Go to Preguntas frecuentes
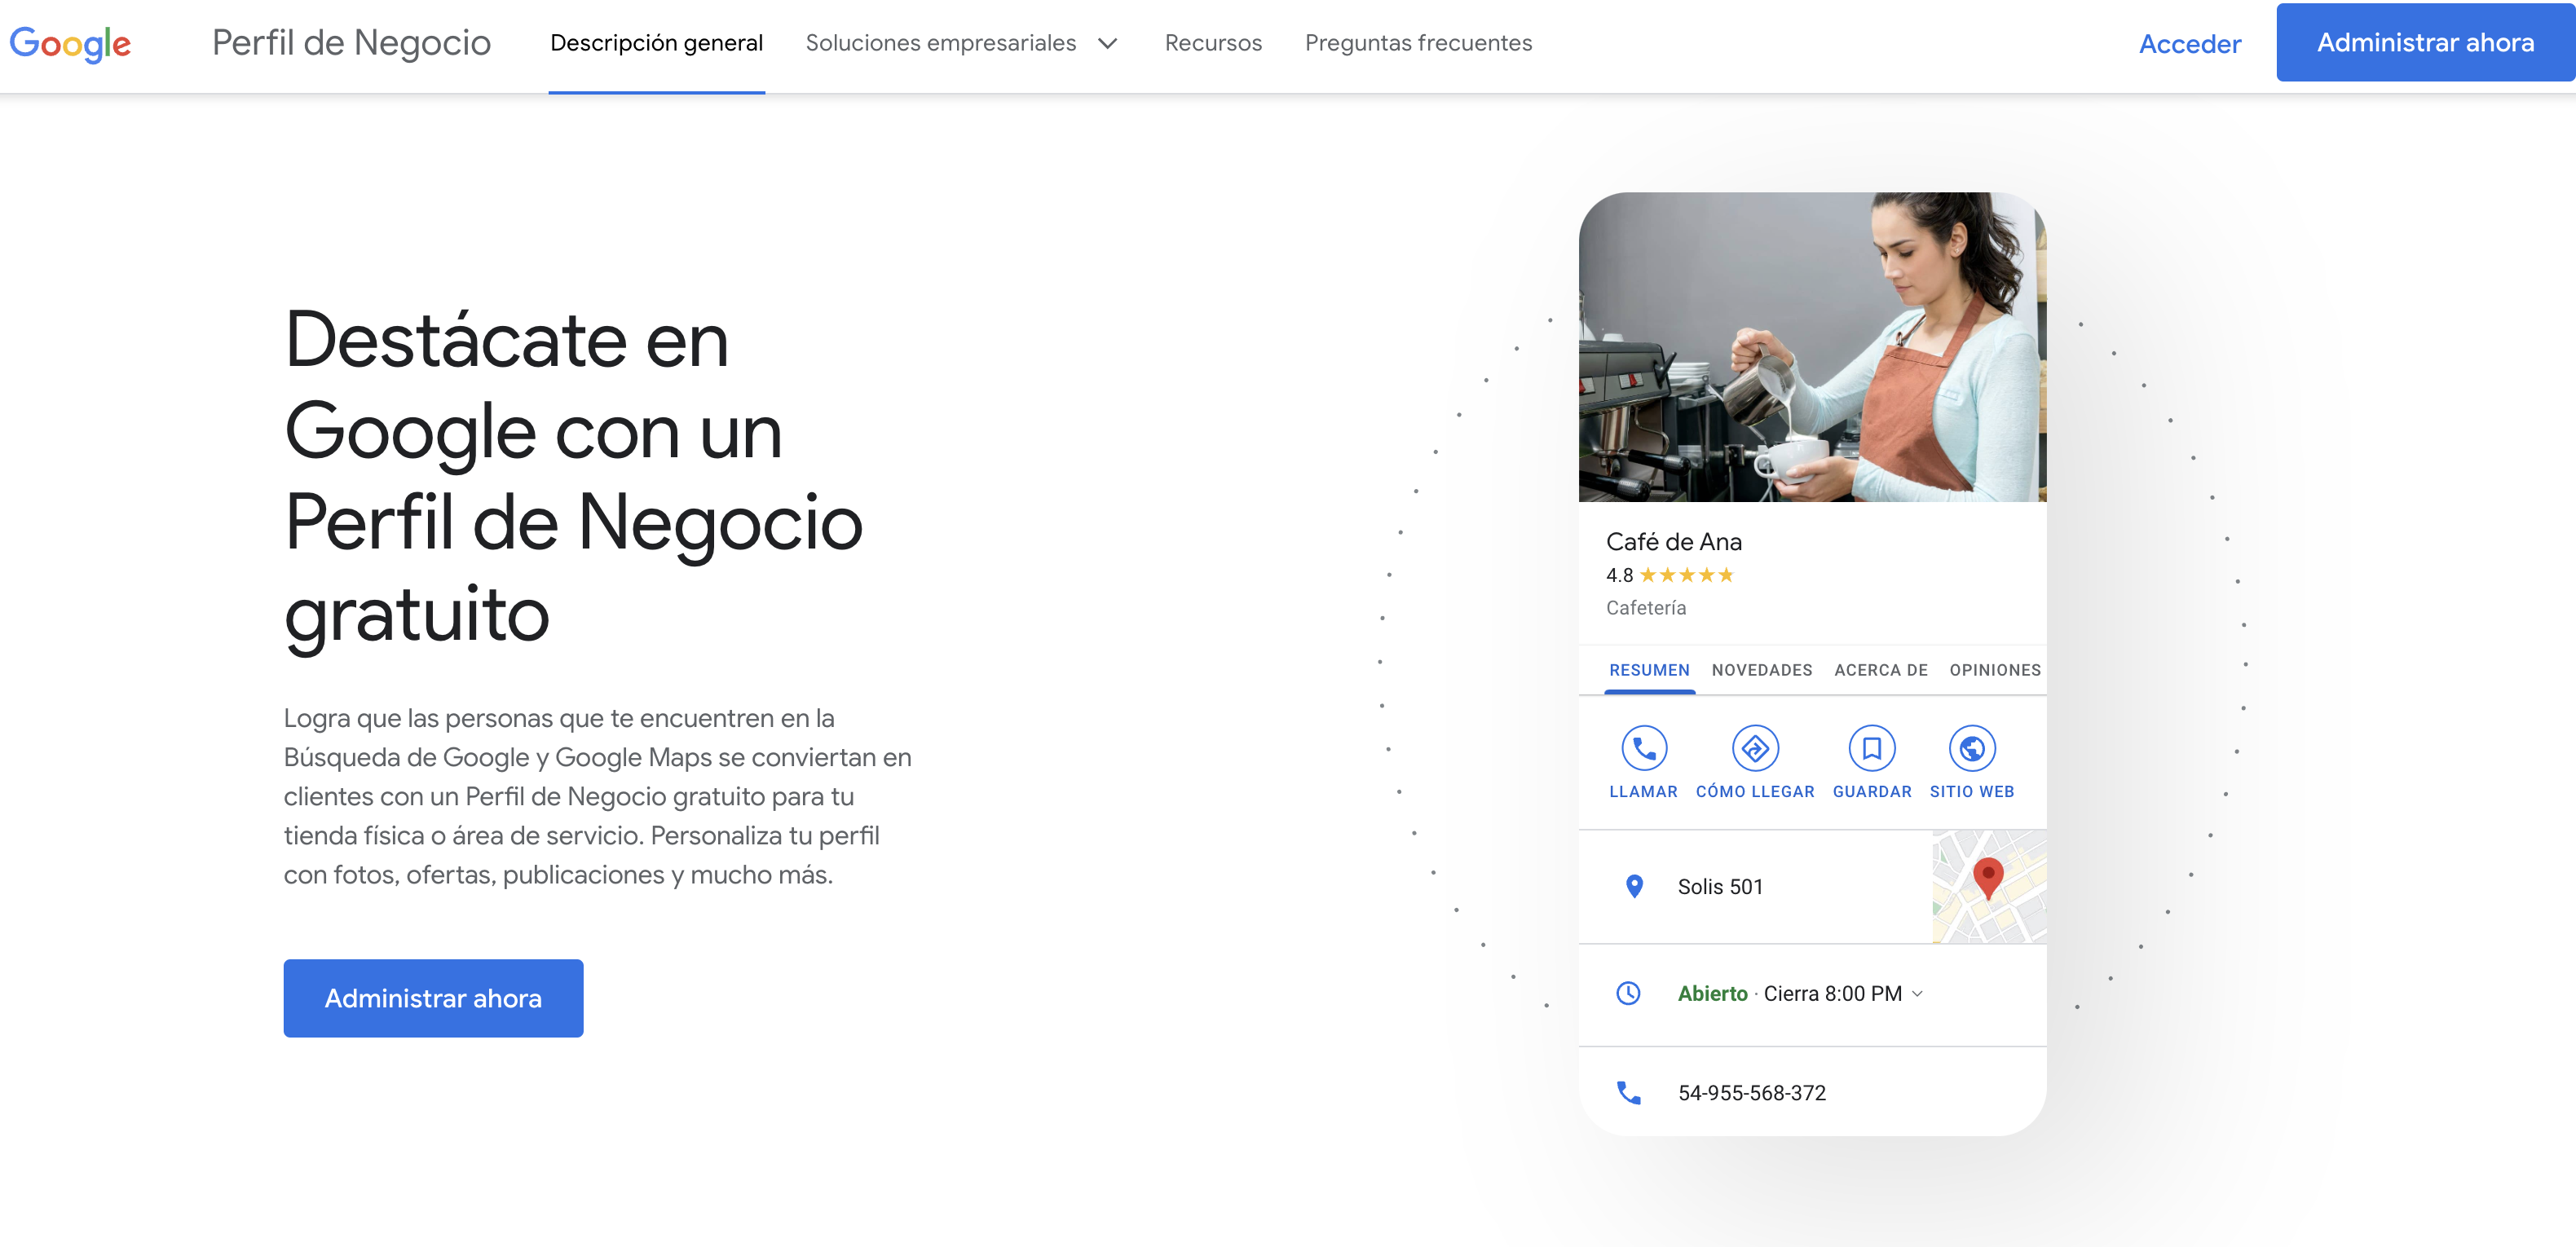This screenshot has height=1247, width=2576. coord(1417,43)
